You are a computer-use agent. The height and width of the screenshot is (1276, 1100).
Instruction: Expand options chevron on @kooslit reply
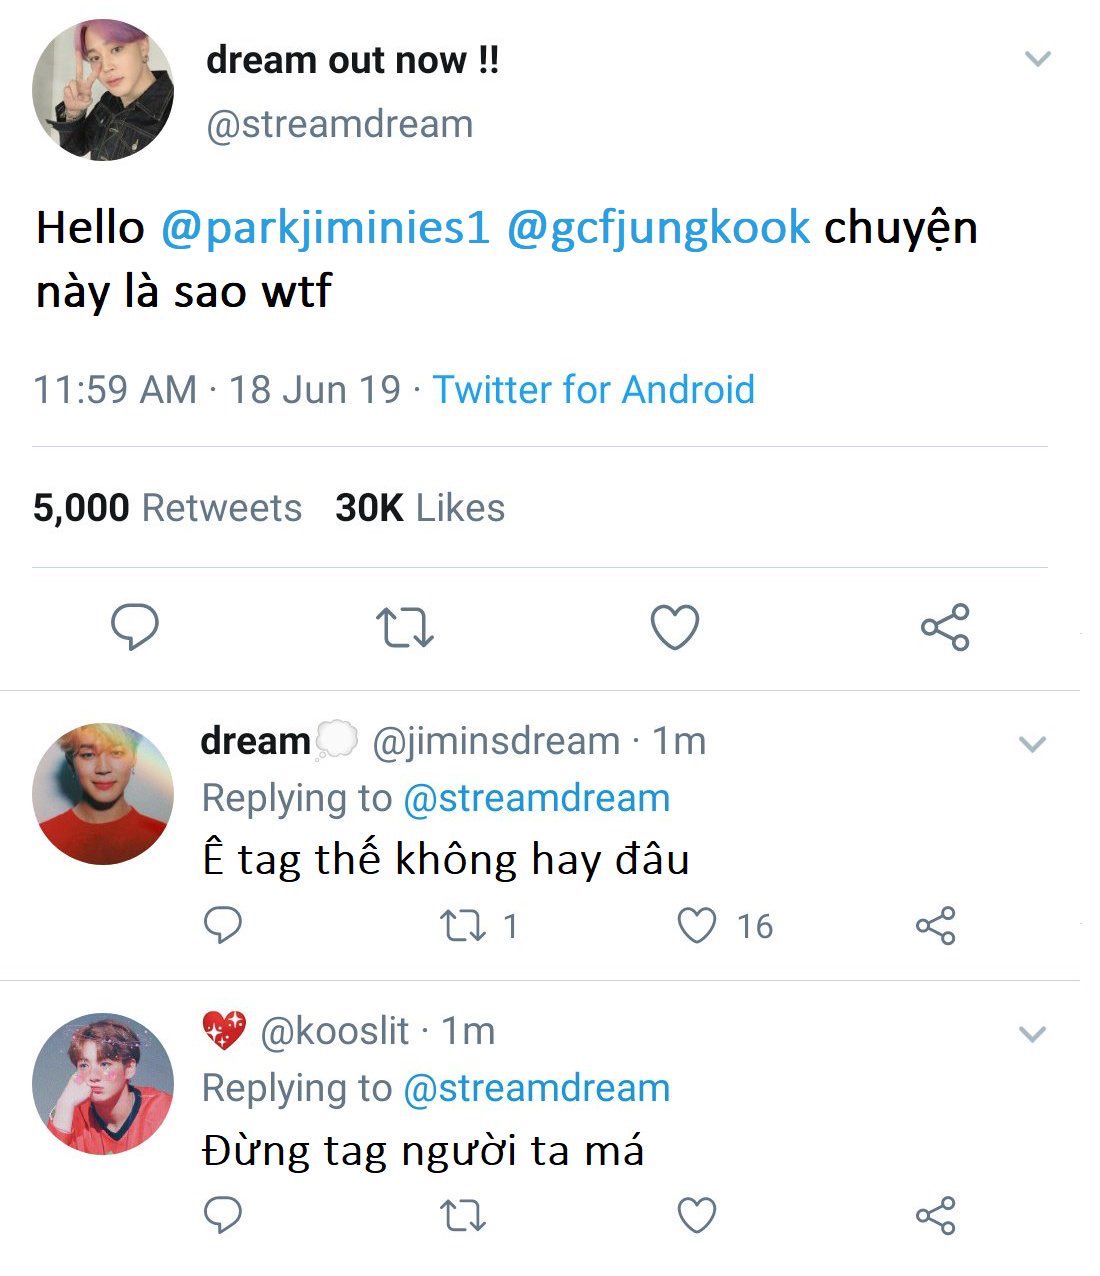(1032, 1033)
